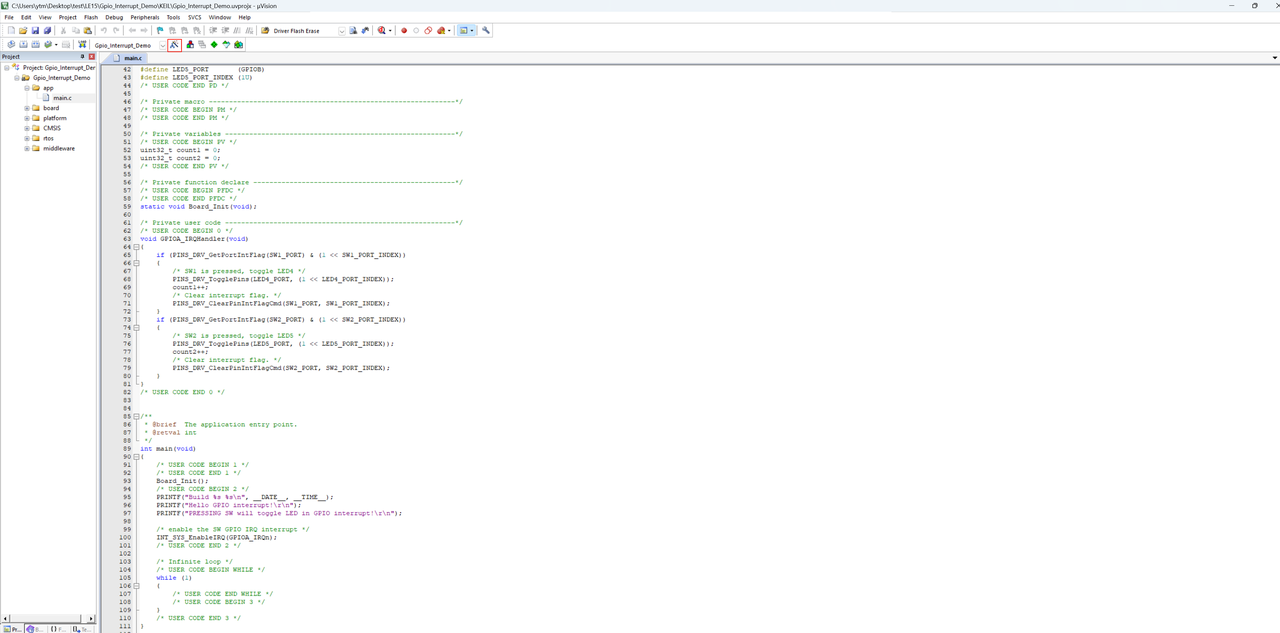Viewport: 1280px width, 633px height.
Task: Open the Driver Flash Erase dropdown
Action: pyautogui.click(x=341, y=31)
